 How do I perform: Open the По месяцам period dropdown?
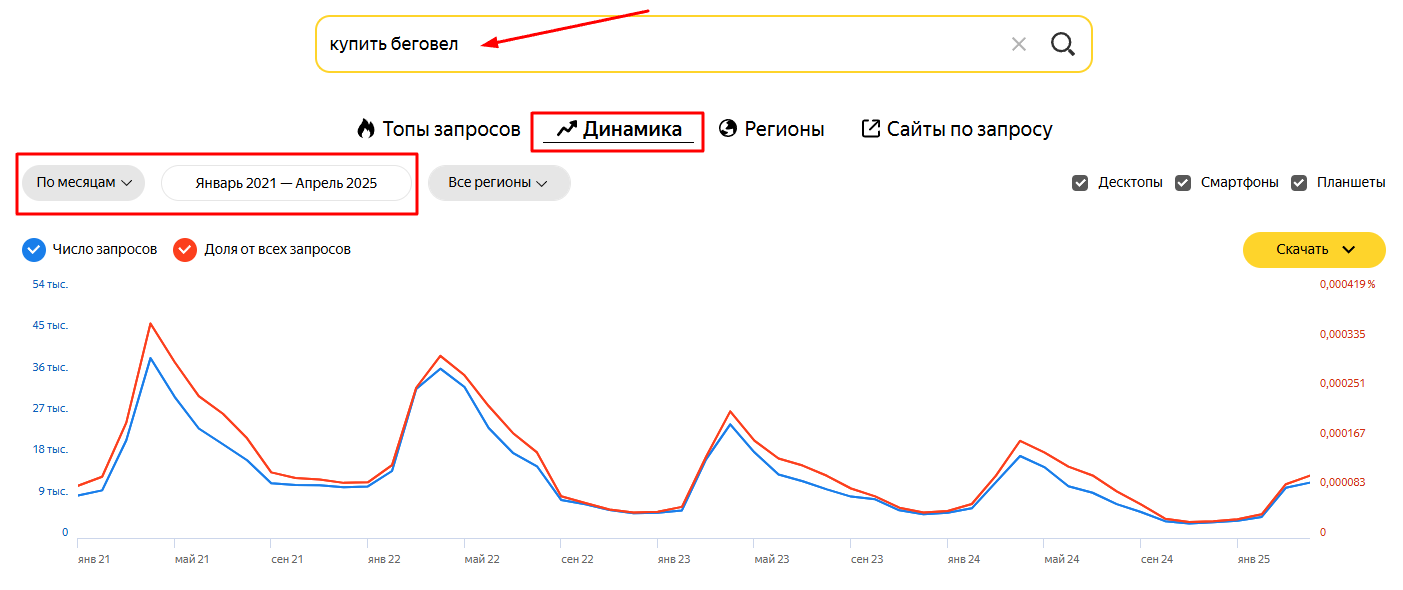pos(84,183)
